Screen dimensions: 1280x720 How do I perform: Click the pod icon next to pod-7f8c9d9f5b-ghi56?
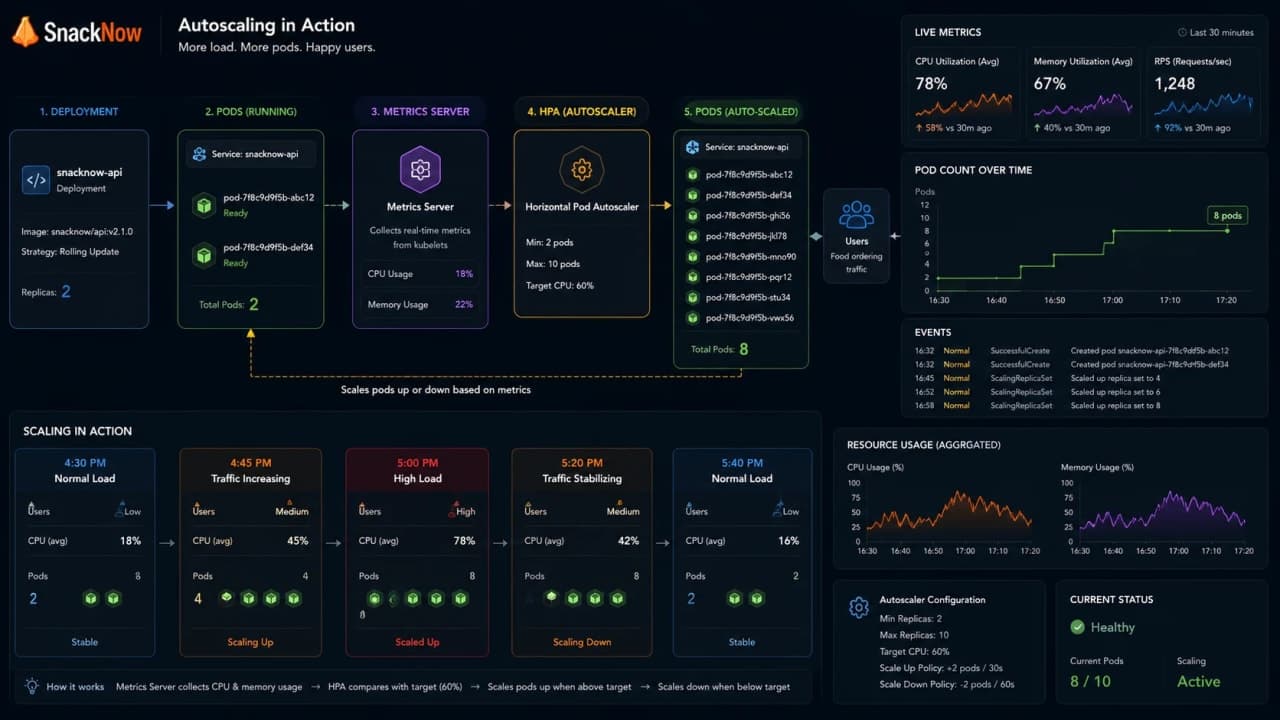tap(692, 215)
